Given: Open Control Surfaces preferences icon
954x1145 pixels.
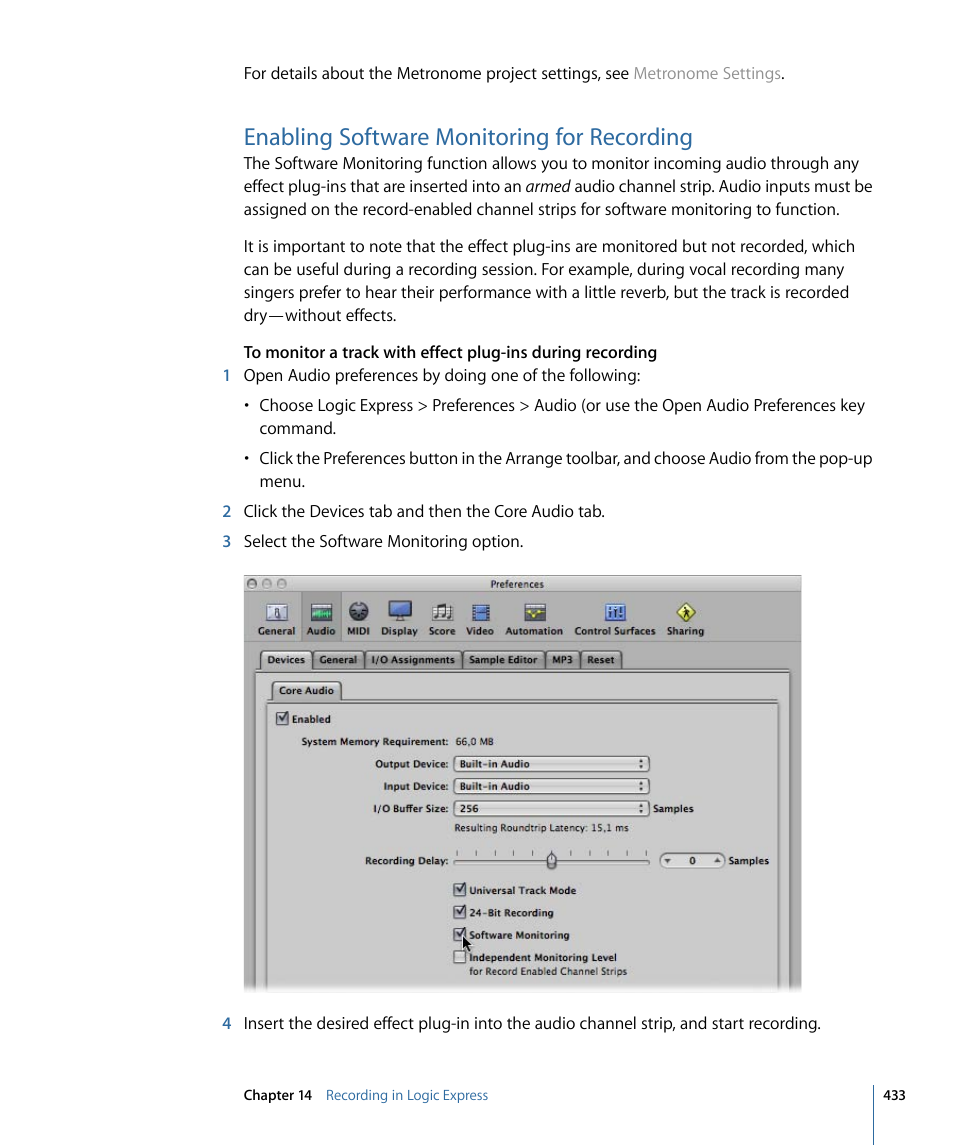Looking at the screenshot, I should coord(614,619).
